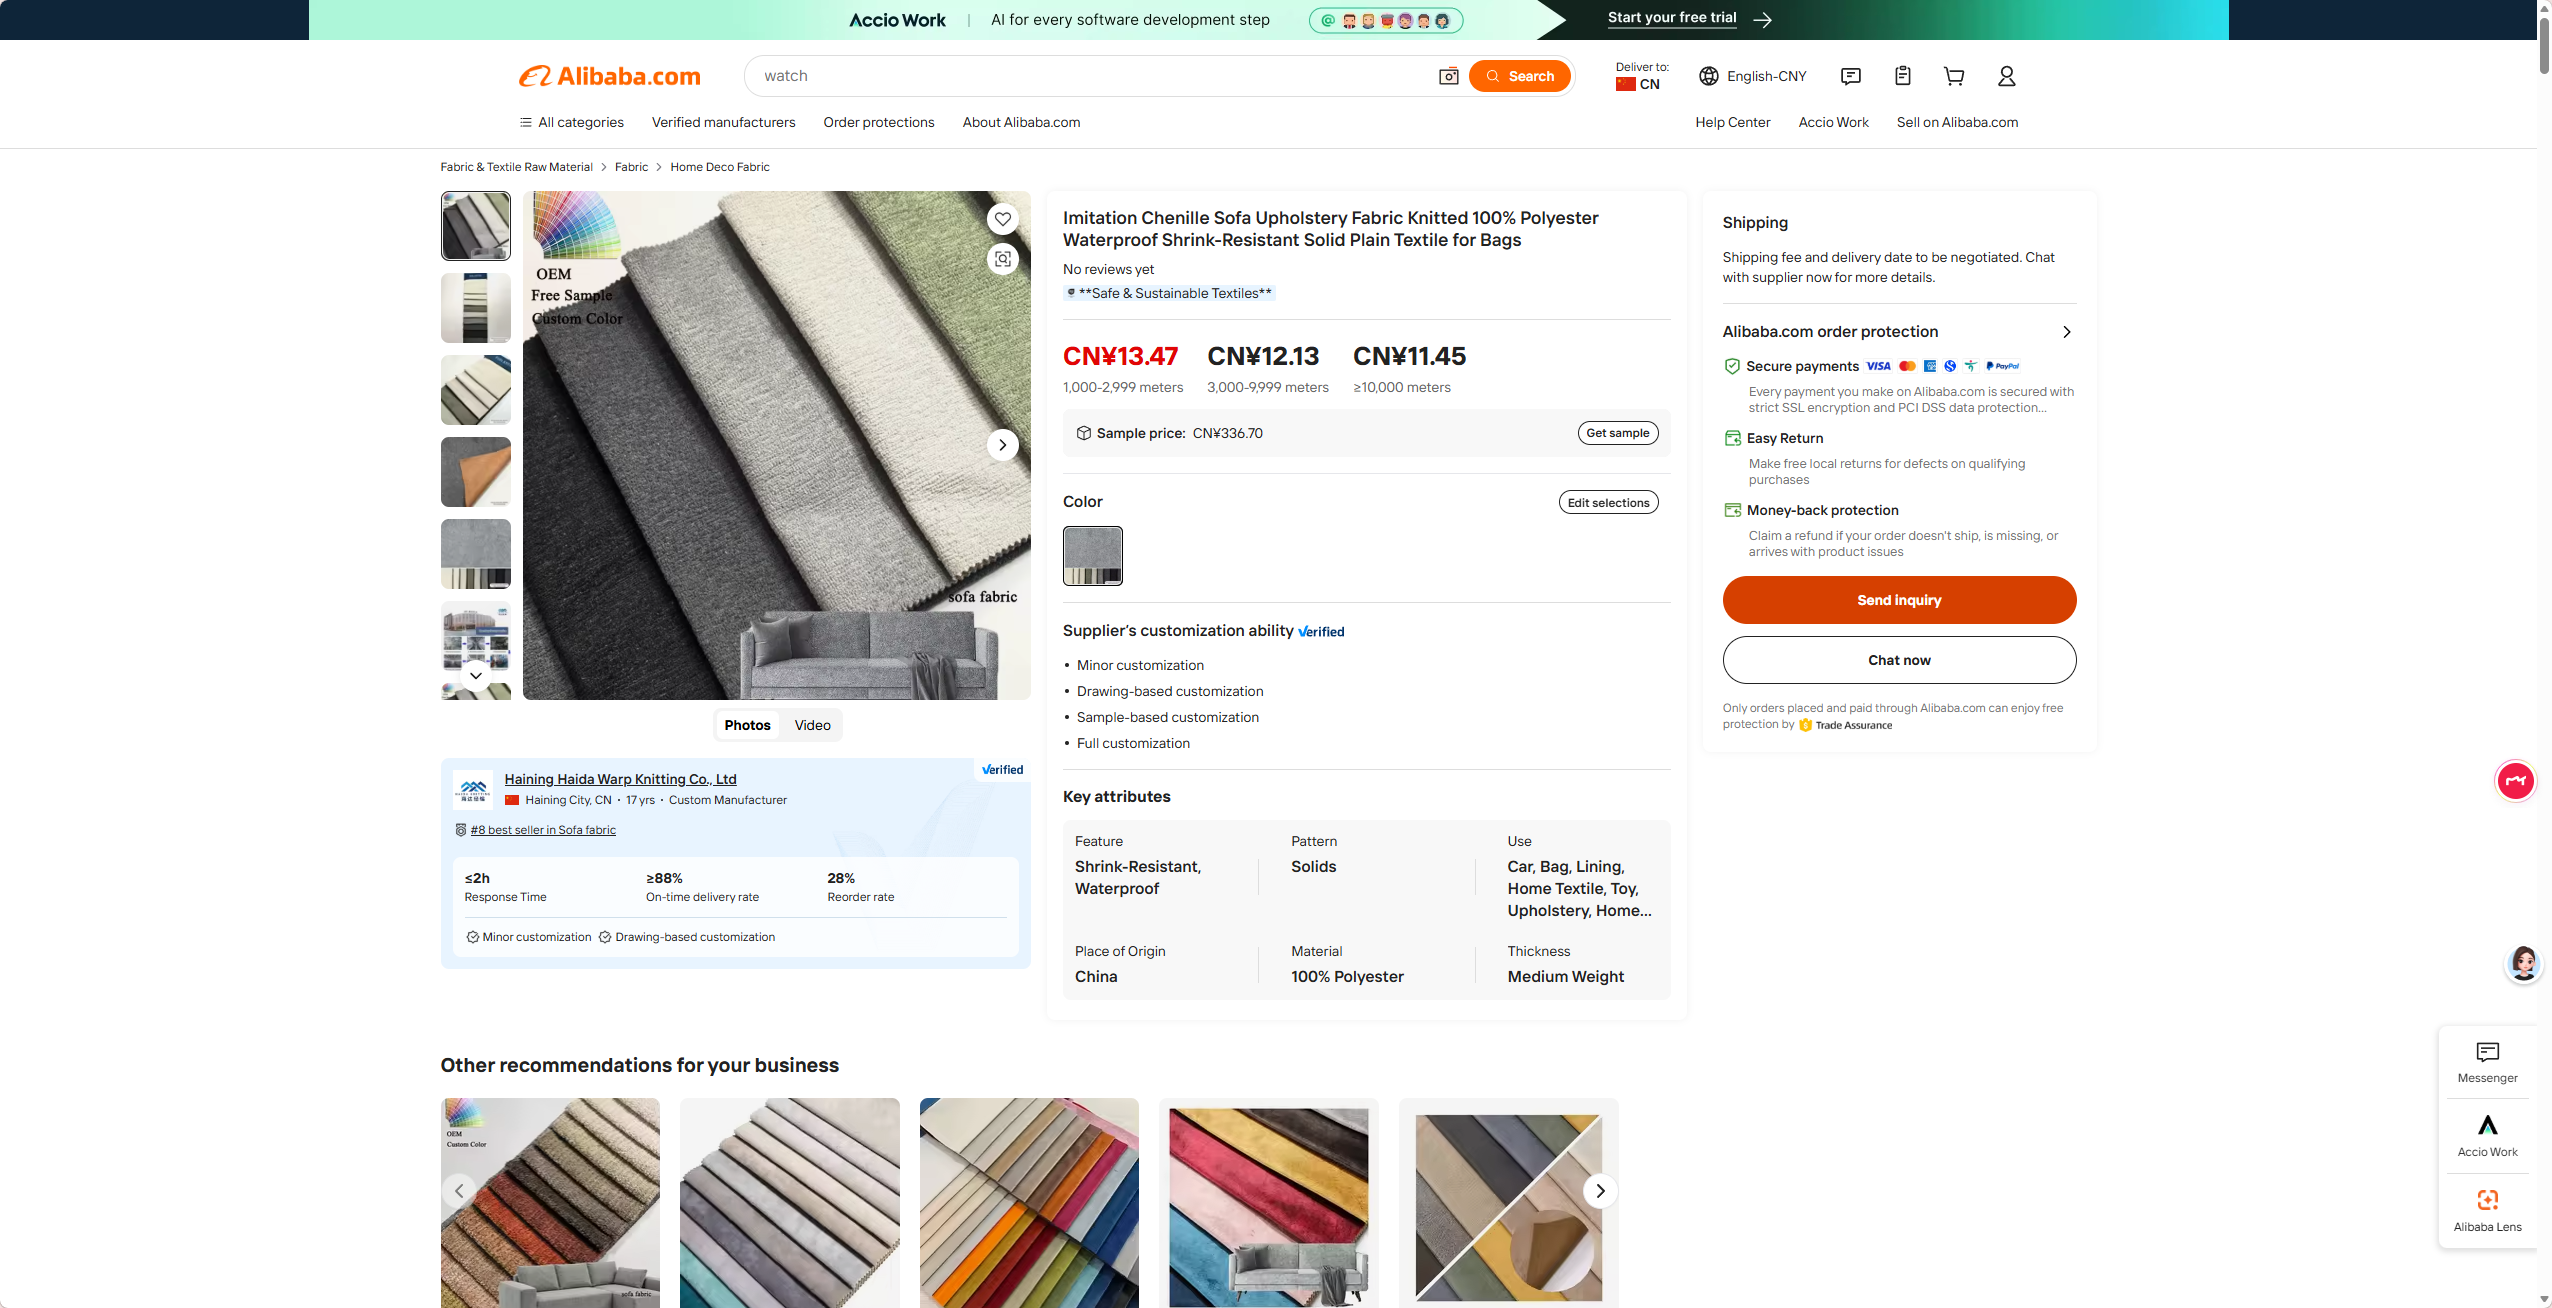This screenshot has width=2552, height=1308.
Task: Open Home Deco Fabric breadcrumb
Action: click(720, 167)
